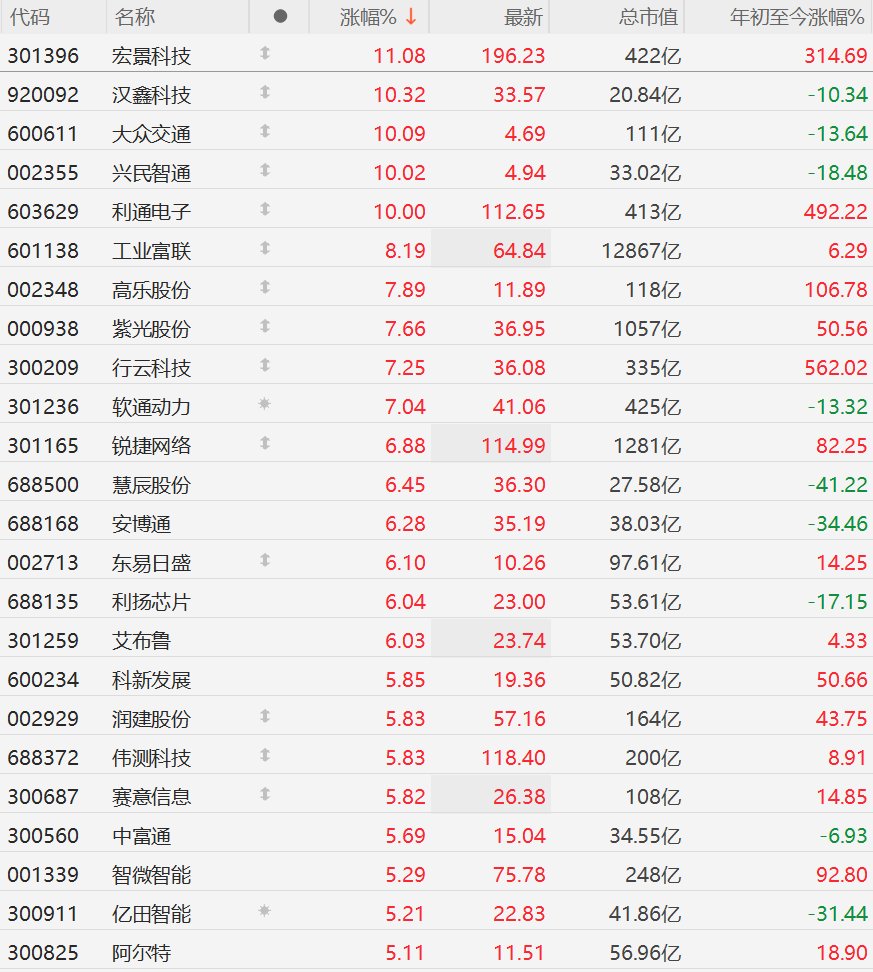Click the descending sort arrow beside 涨幅%

[410, 17]
